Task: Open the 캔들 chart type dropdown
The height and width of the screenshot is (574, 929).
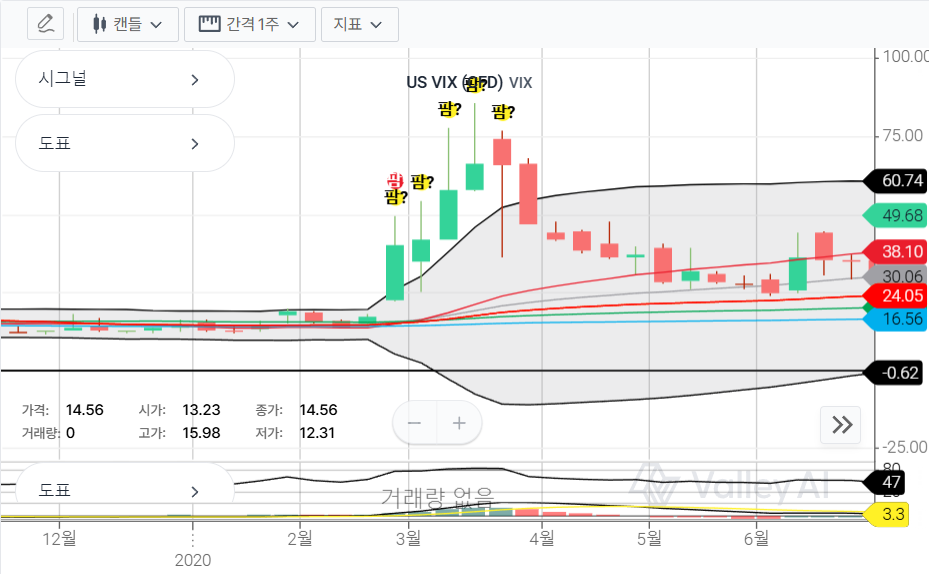Action: click(x=127, y=24)
